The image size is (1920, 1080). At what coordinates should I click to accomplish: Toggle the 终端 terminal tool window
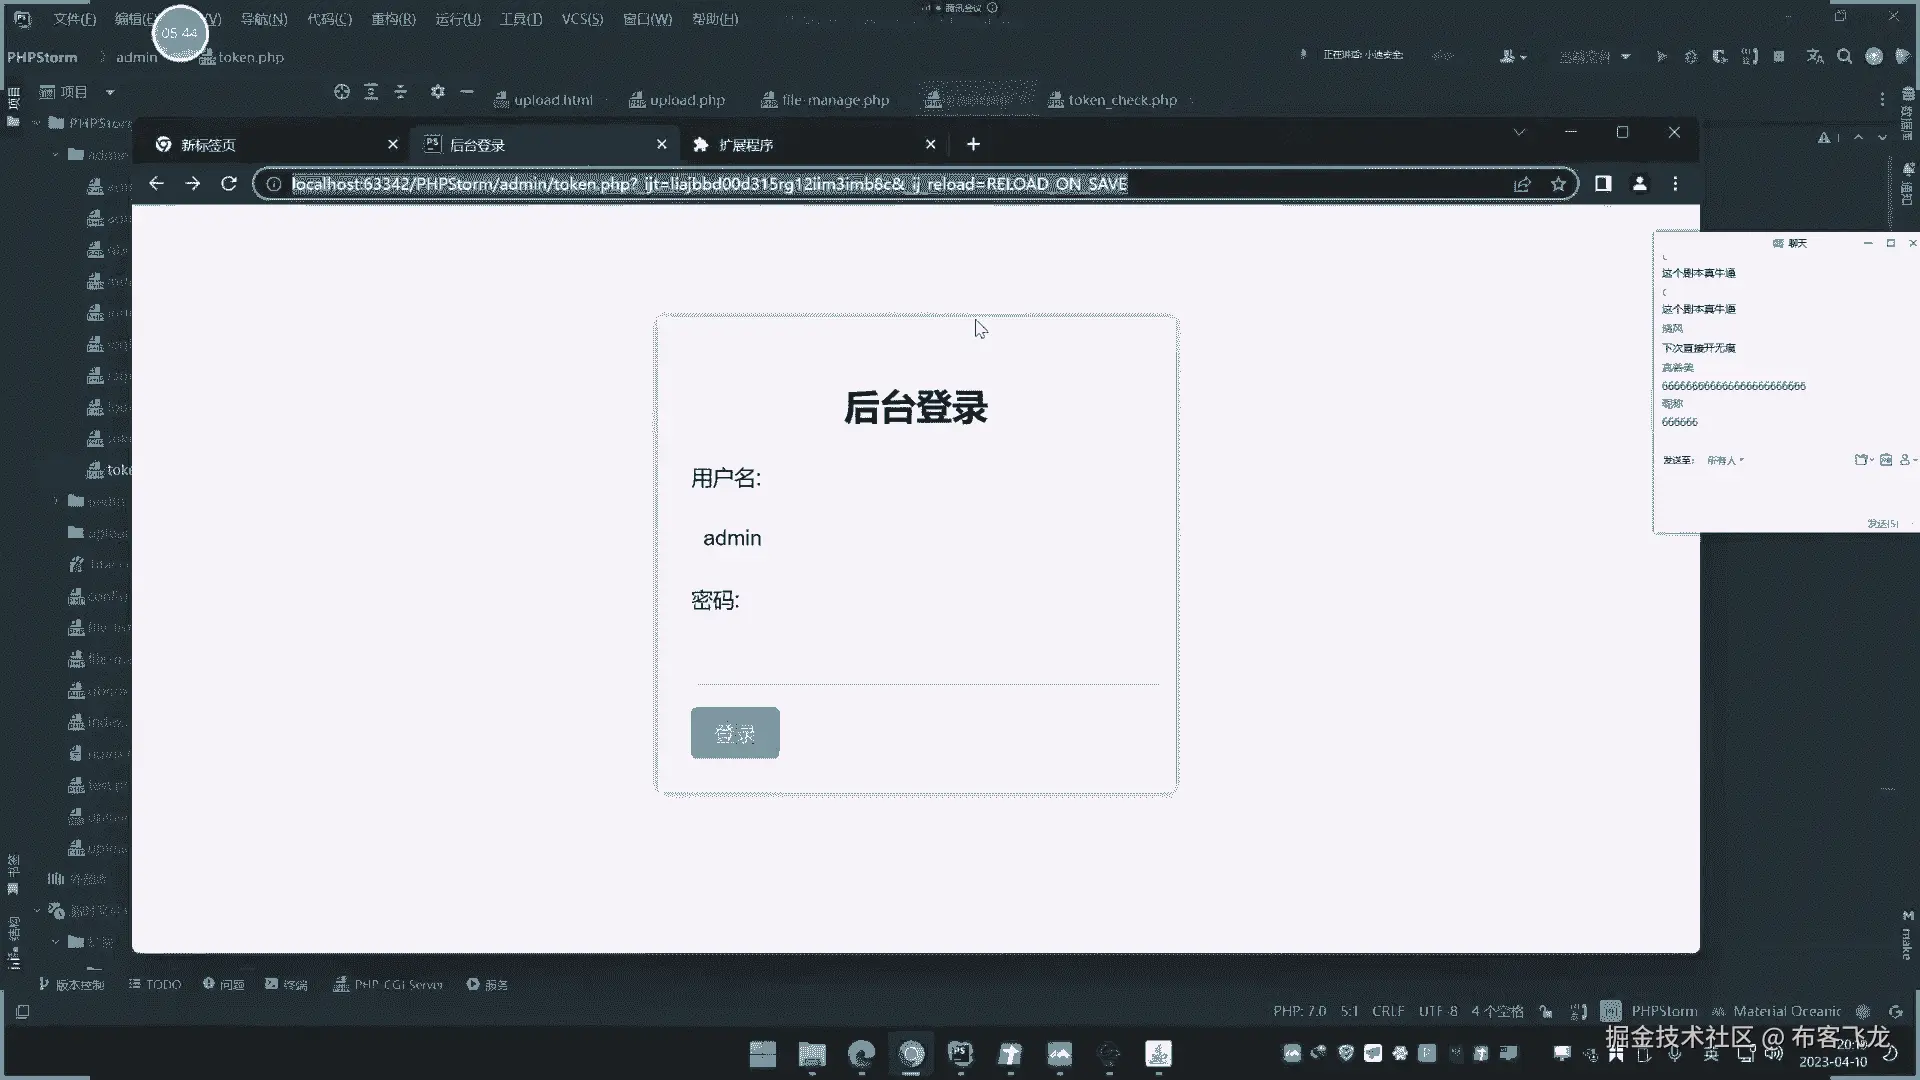click(286, 985)
